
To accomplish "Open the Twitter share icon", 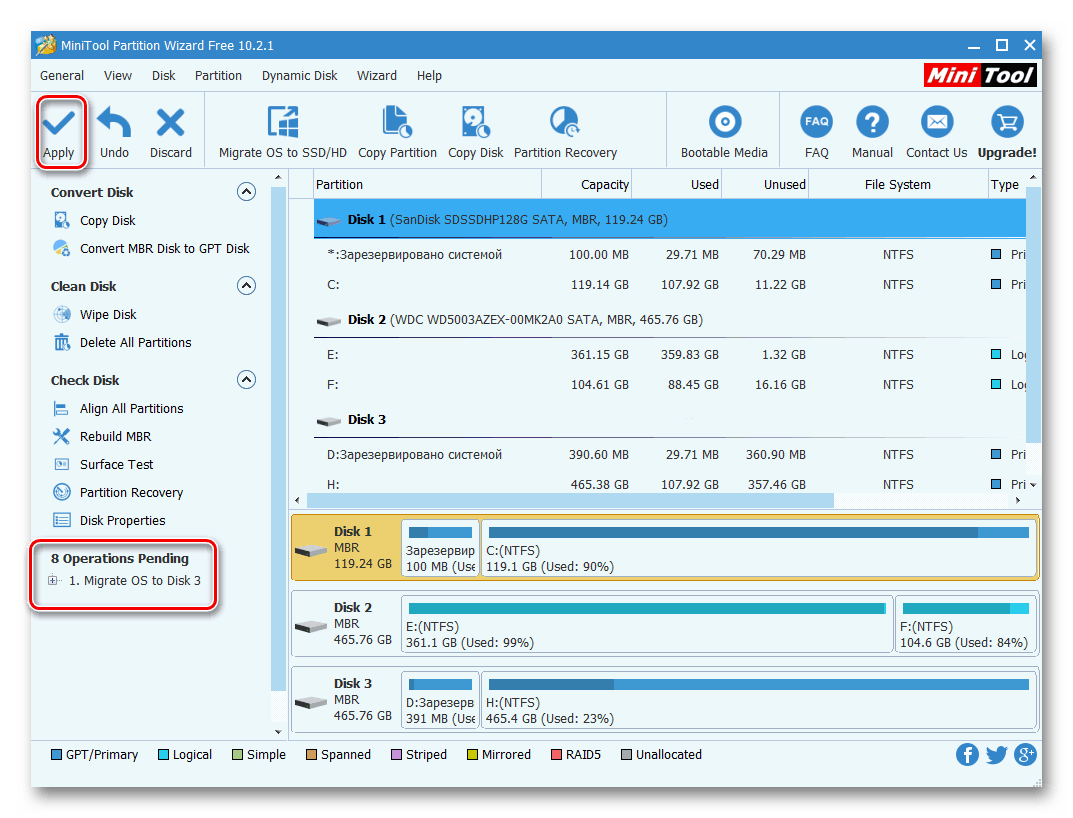I will pyautogui.click(x=996, y=754).
